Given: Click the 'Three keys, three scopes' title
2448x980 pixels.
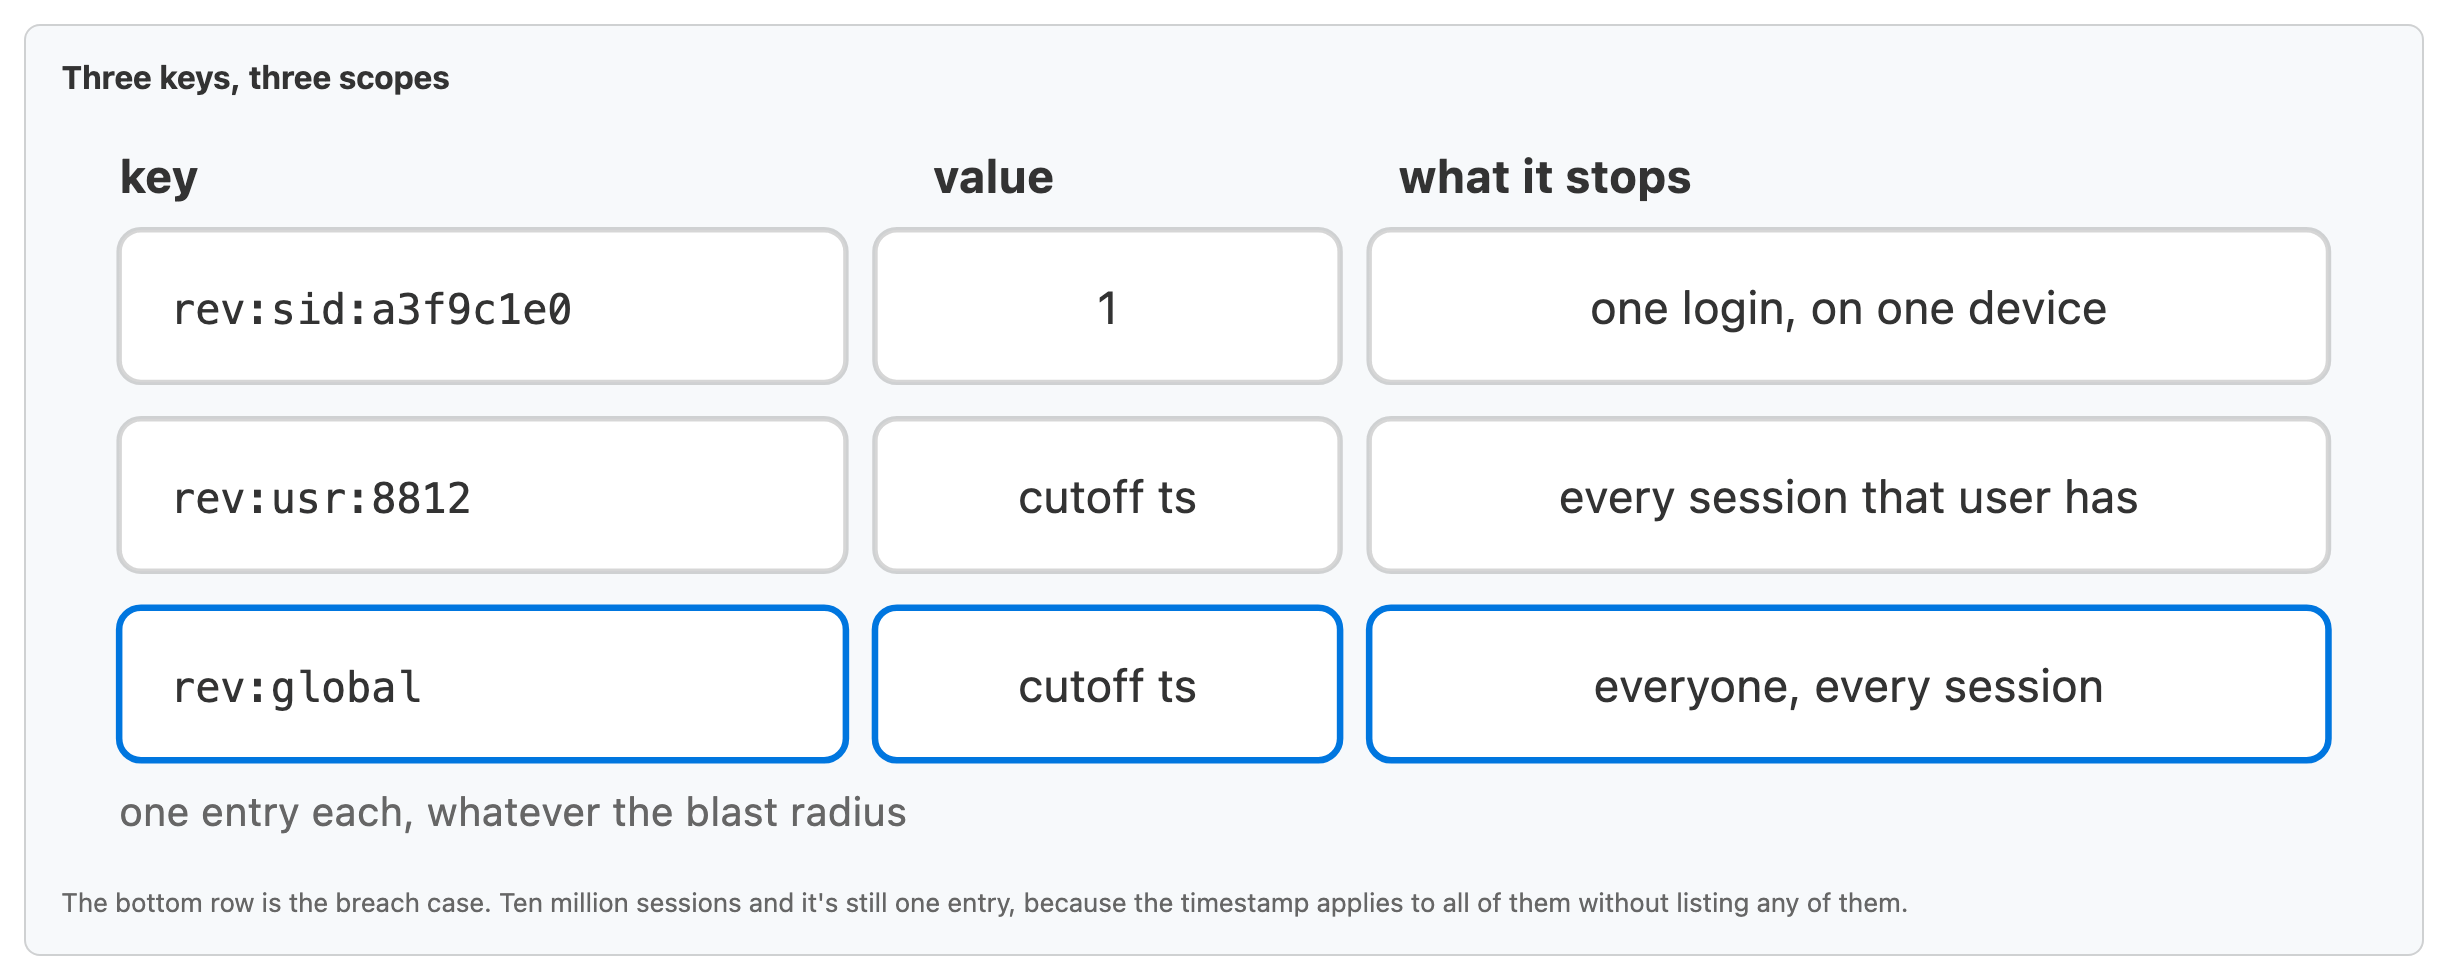Looking at the screenshot, I should [x=256, y=78].
